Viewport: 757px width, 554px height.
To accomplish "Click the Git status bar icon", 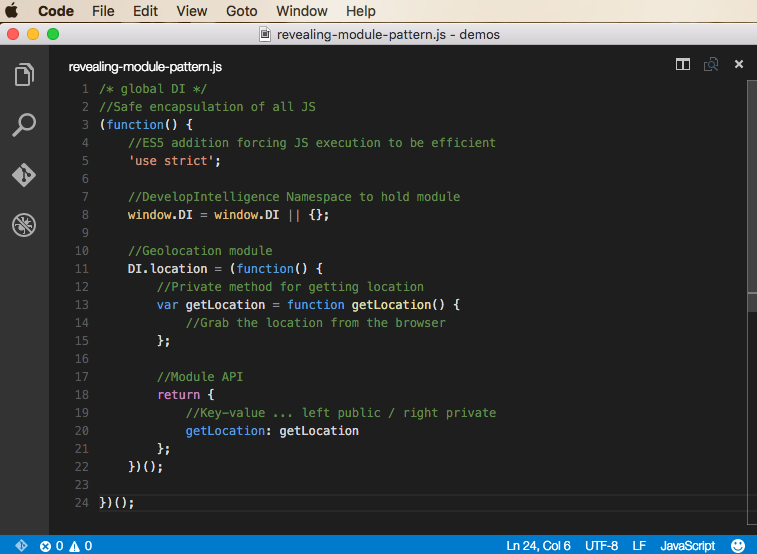I will [x=21, y=546].
